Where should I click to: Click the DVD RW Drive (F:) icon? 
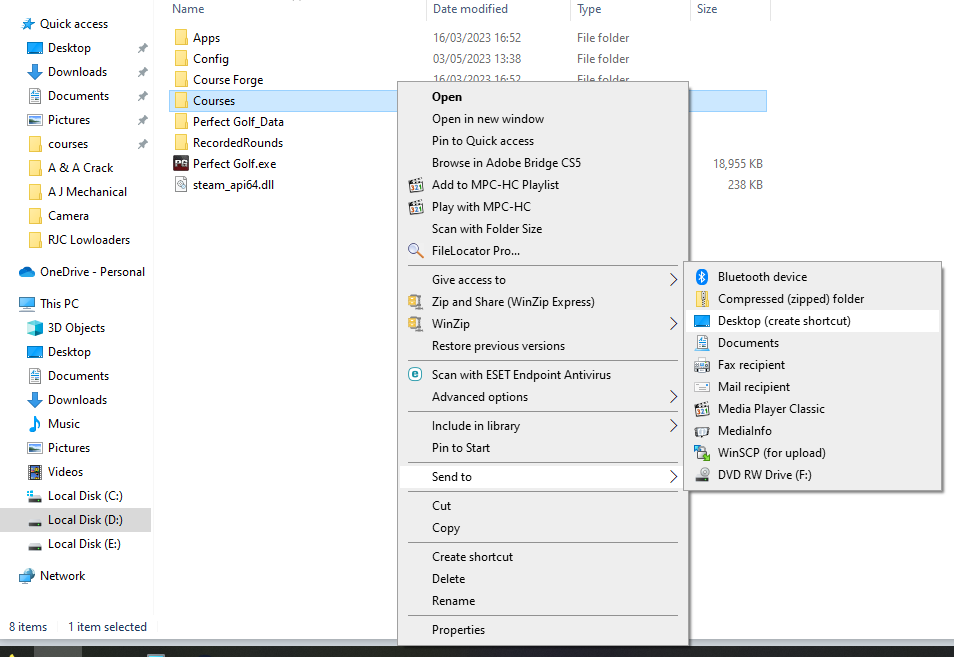[702, 475]
